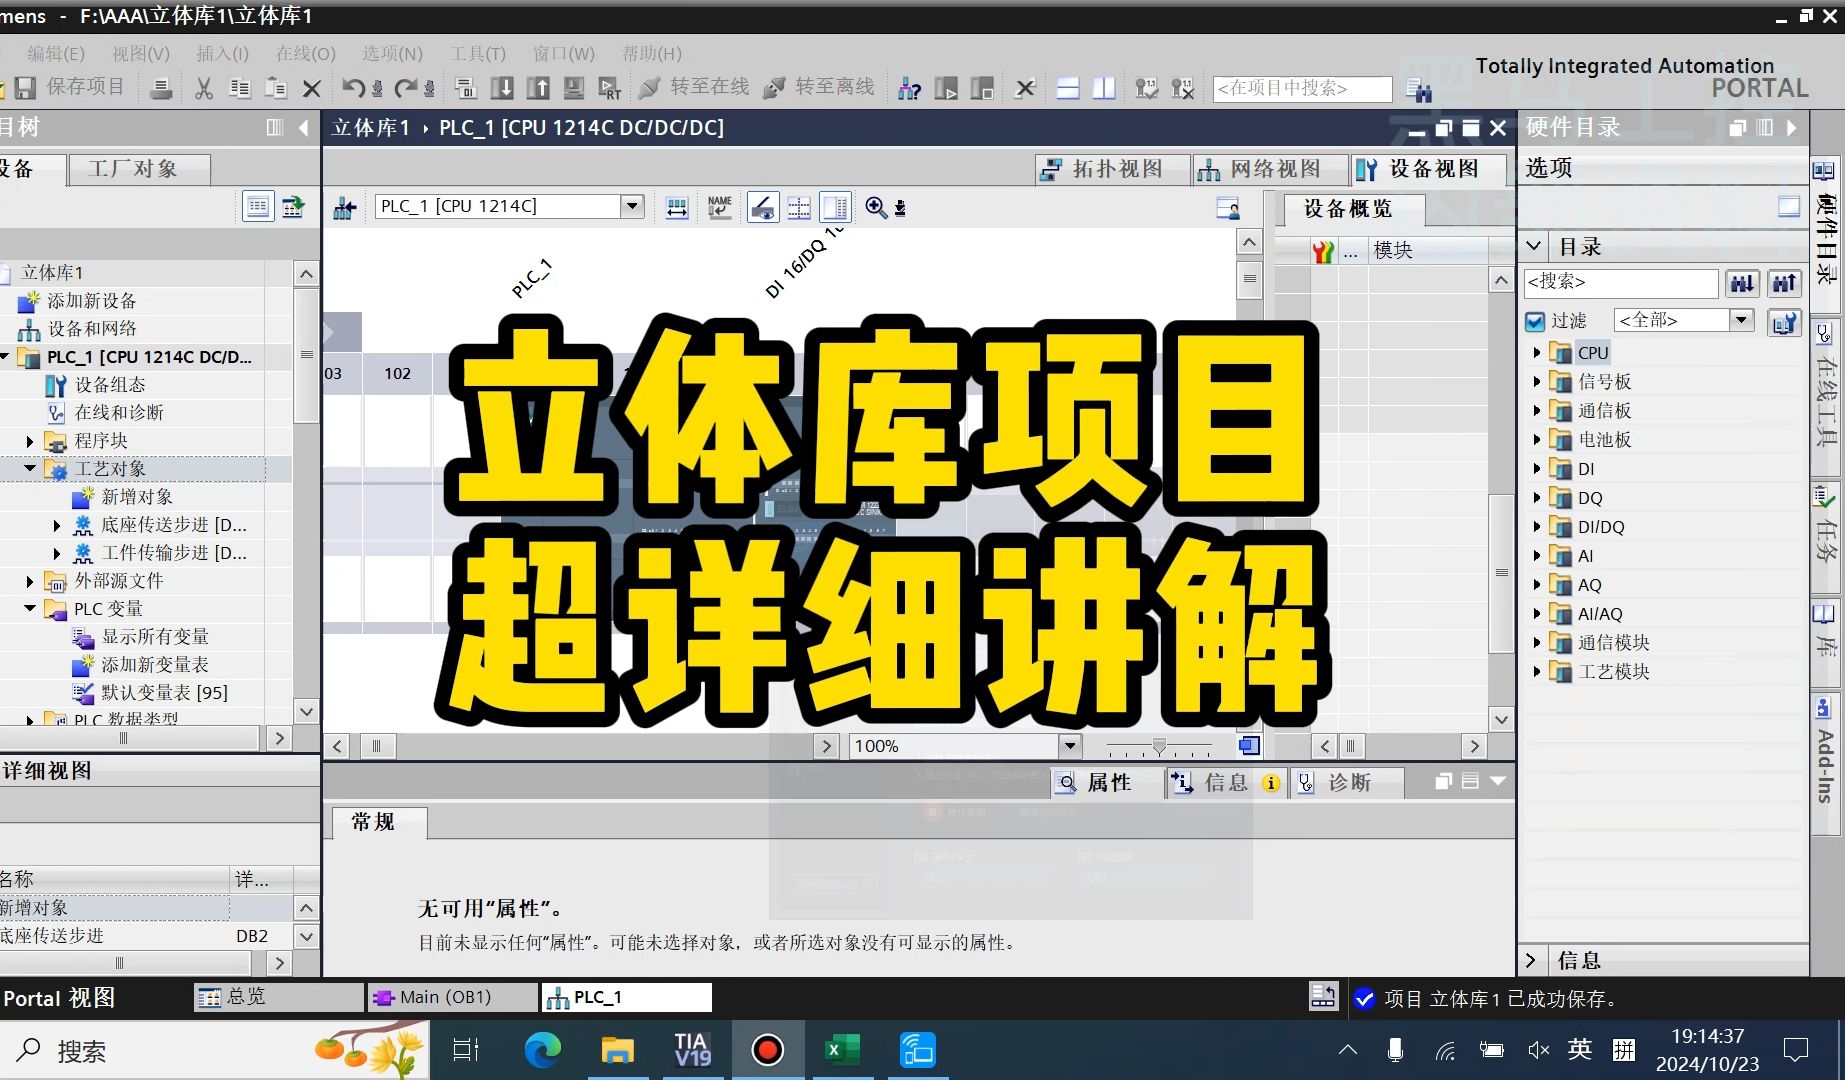
Task: Click the Upload from device icon
Action: click(538, 88)
